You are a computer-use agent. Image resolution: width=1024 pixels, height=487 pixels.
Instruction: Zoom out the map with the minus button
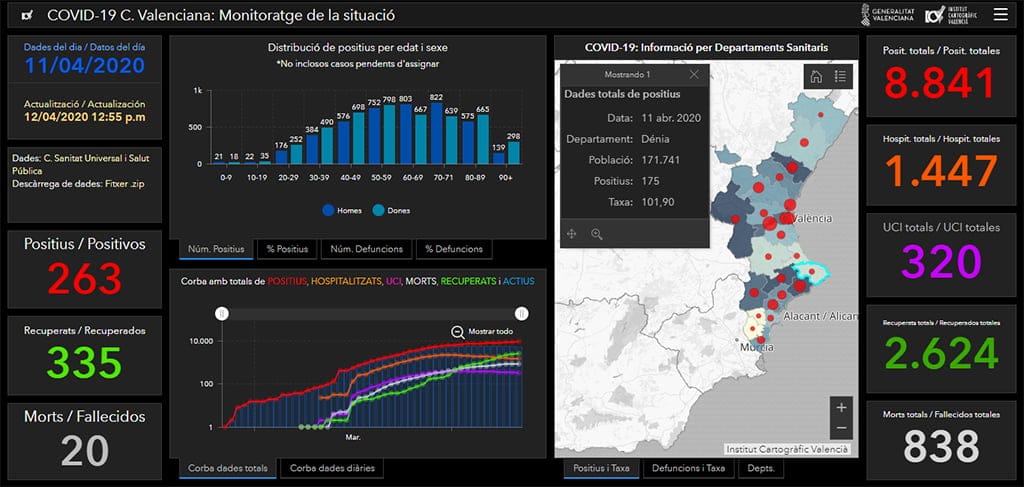[x=841, y=428]
